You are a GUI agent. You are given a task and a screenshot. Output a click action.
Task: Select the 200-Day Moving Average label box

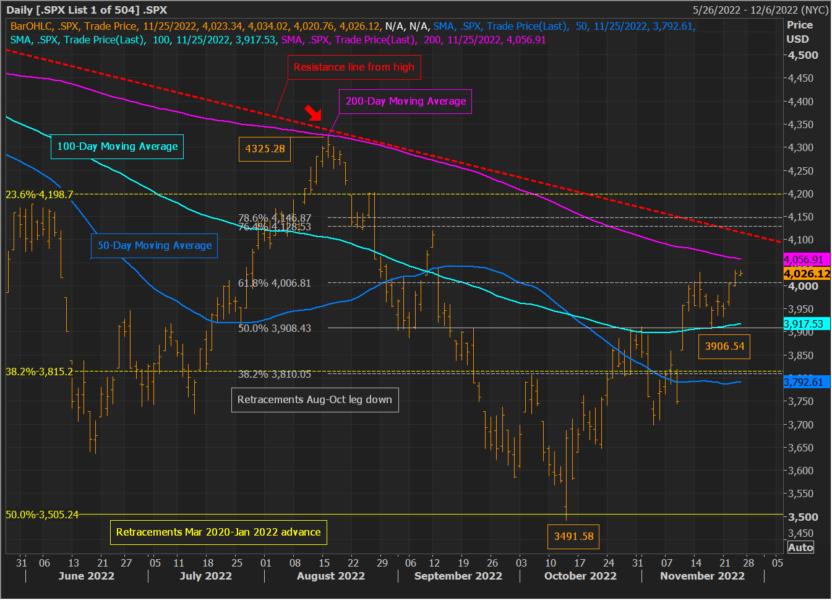pyautogui.click(x=405, y=101)
